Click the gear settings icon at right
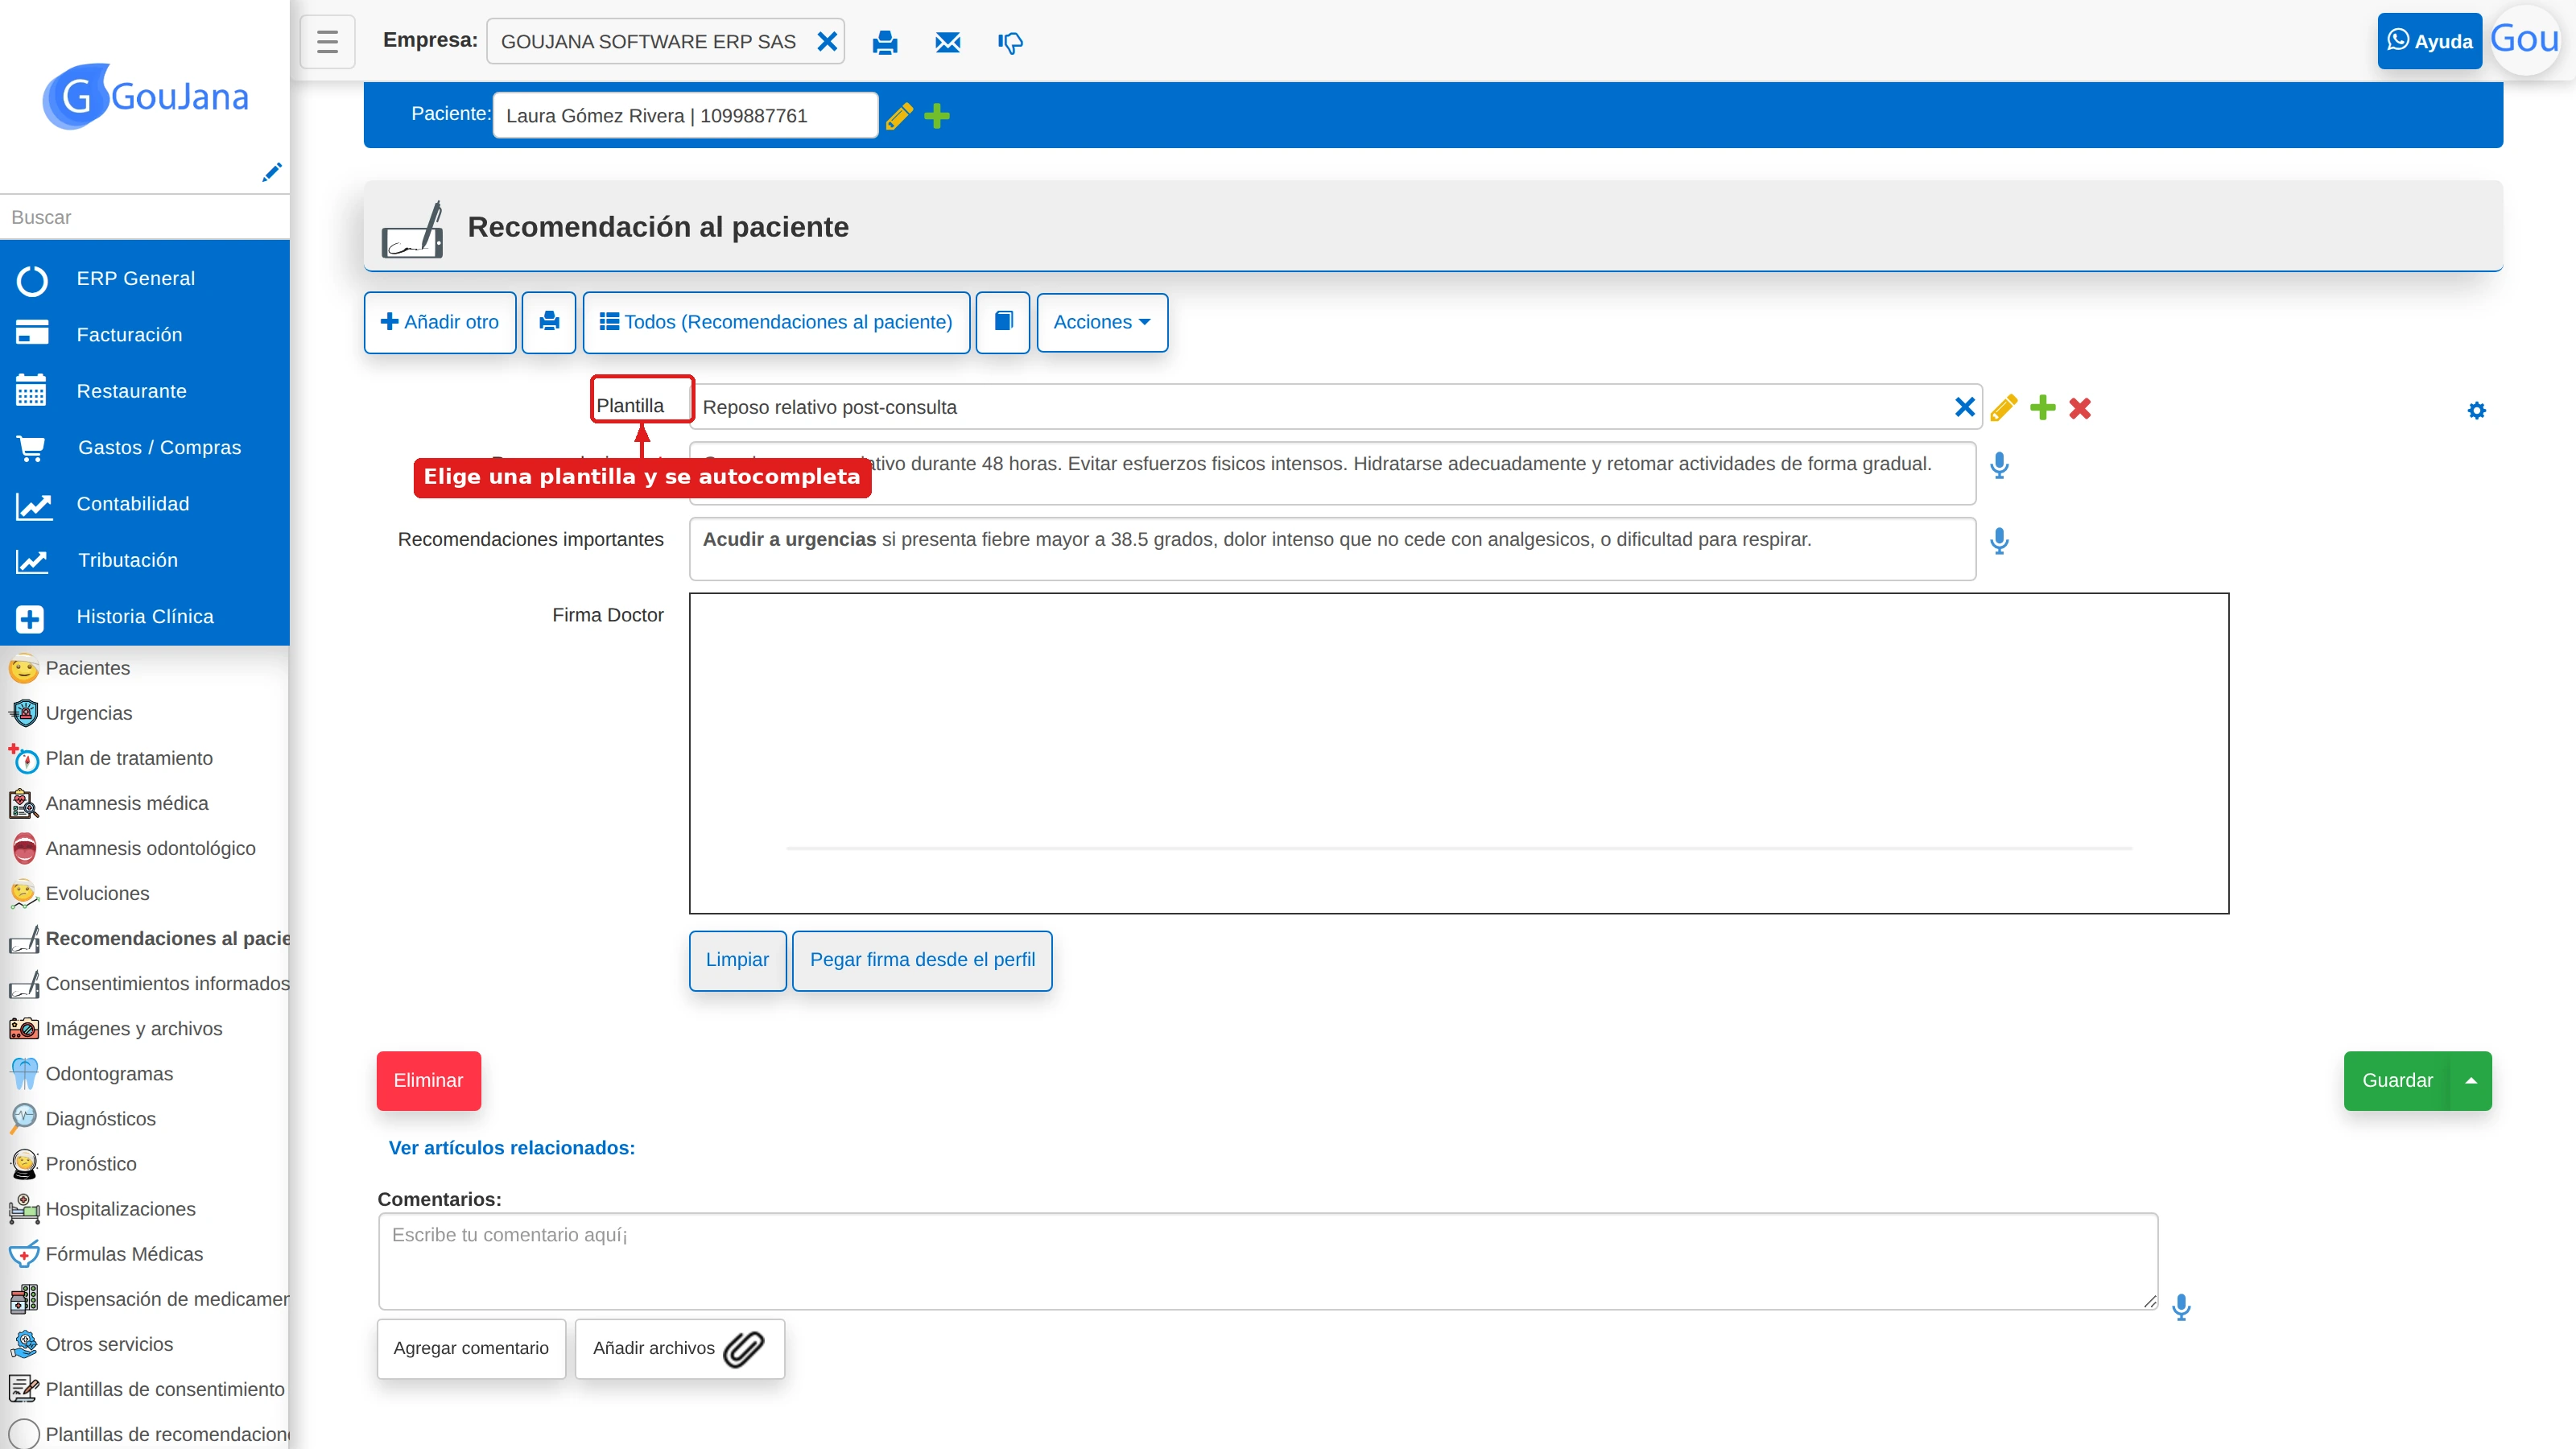This screenshot has width=2576, height=1449. point(2476,410)
